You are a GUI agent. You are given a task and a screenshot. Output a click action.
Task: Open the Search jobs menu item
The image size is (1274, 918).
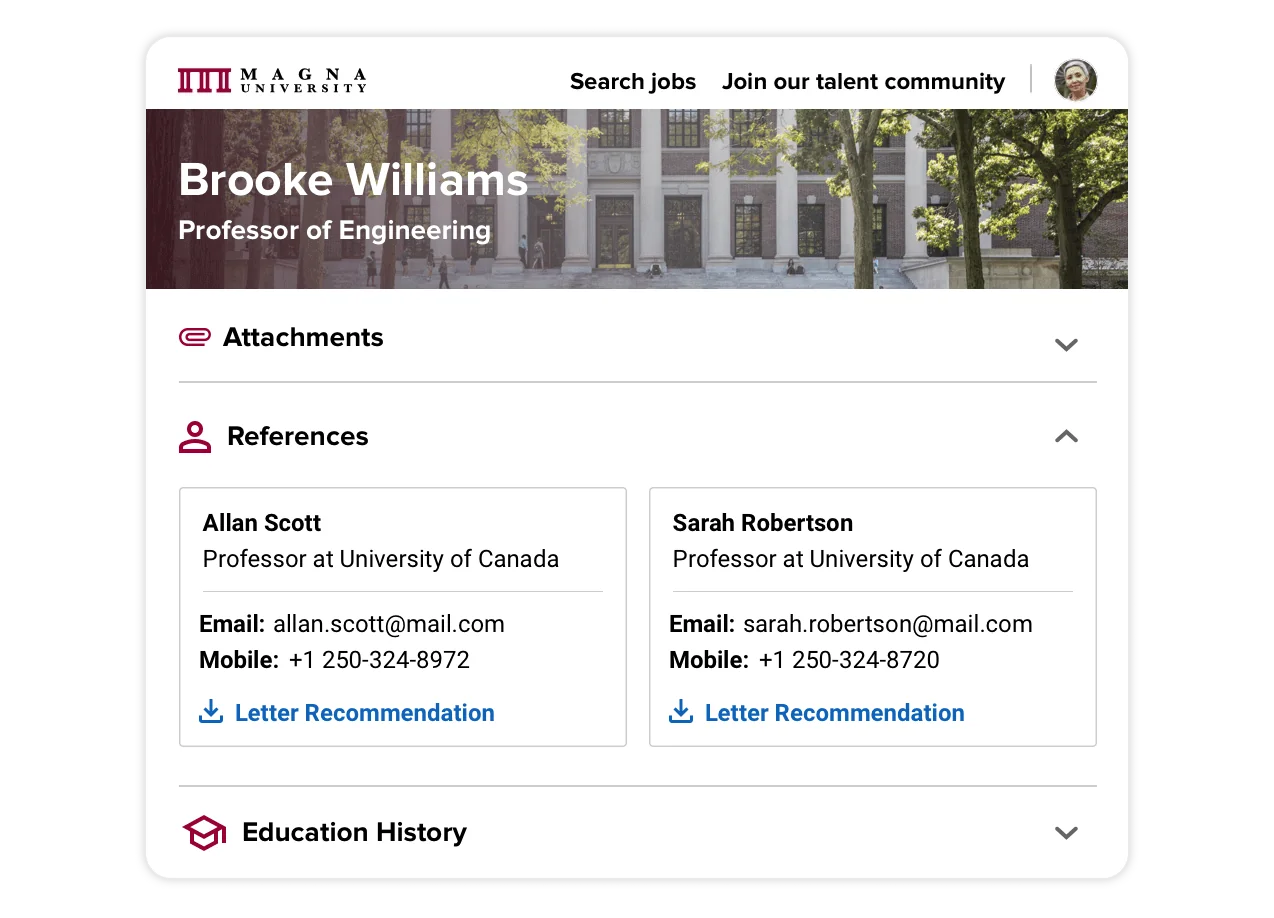click(x=632, y=81)
